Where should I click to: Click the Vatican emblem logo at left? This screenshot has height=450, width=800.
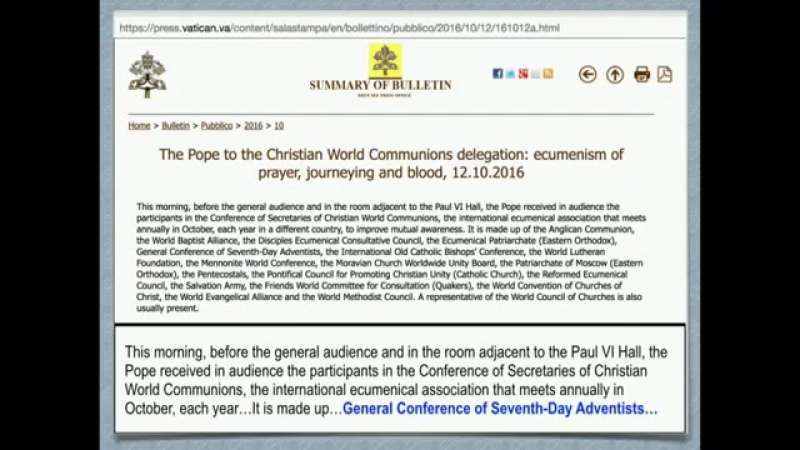point(147,74)
